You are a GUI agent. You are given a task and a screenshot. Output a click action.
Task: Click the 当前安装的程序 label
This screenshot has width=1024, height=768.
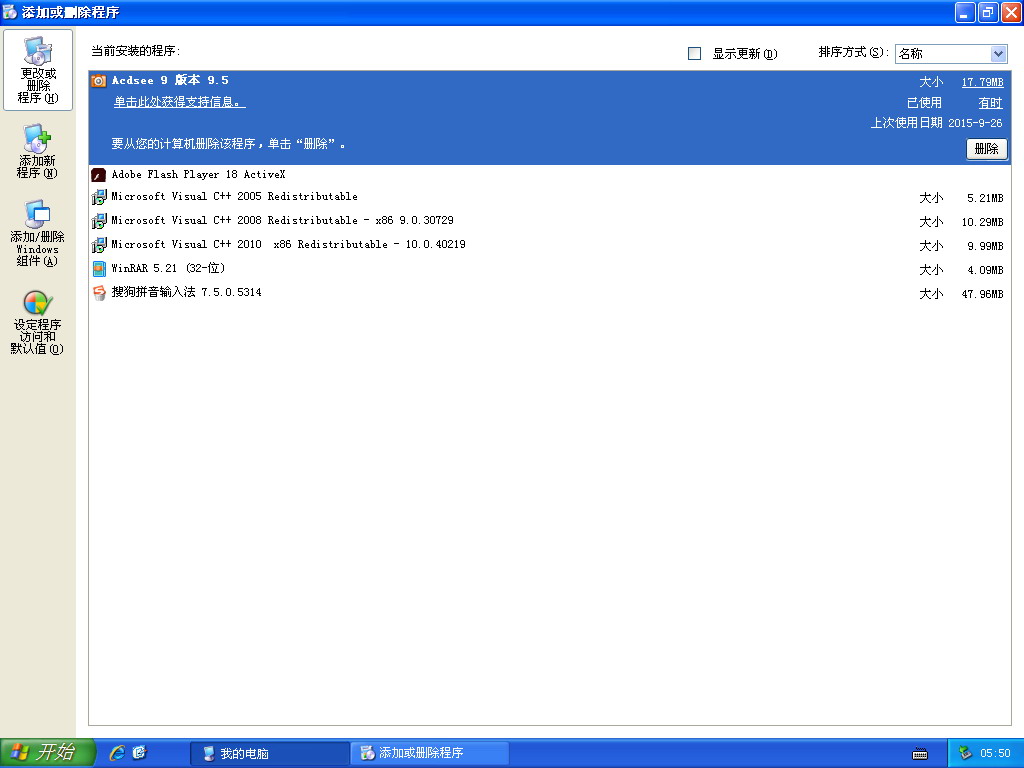pyautogui.click(x=135, y=51)
